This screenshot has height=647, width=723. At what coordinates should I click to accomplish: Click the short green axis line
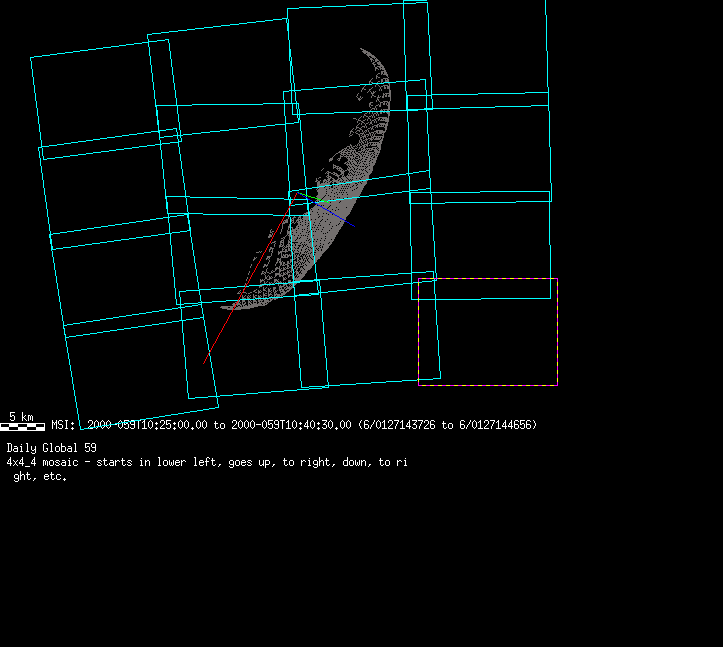pyautogui.click(x=302, y=198)
